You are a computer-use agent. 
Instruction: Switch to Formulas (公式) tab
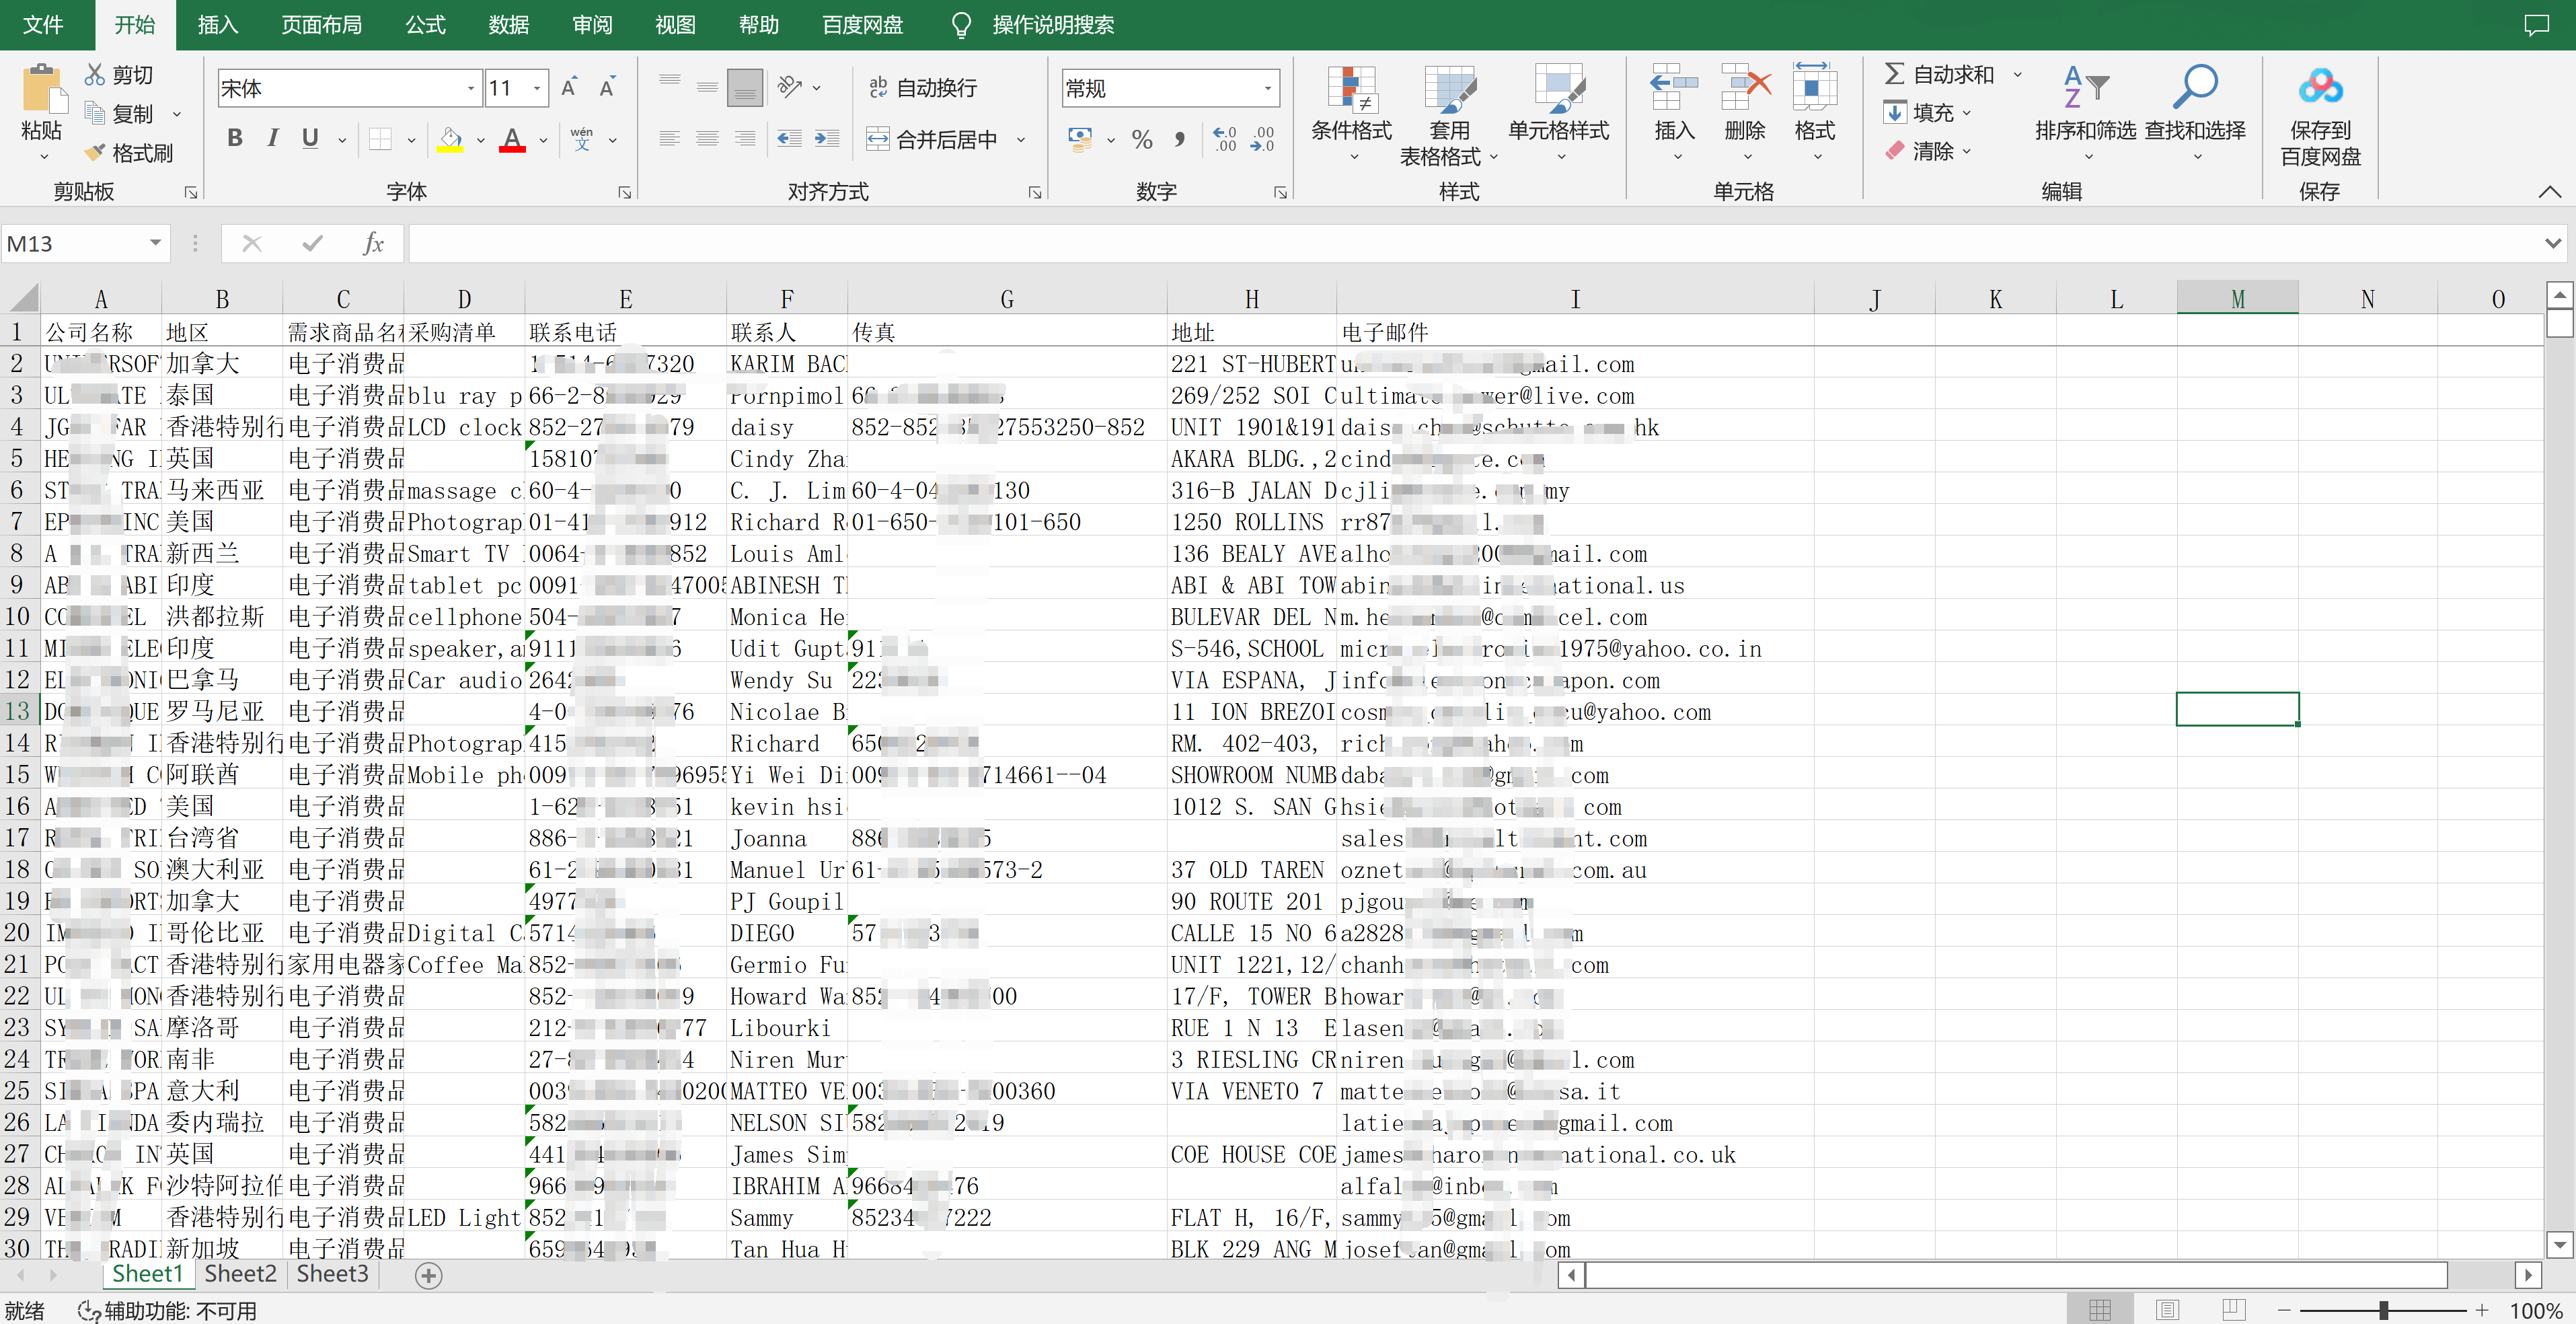click(x=425, y=25)
